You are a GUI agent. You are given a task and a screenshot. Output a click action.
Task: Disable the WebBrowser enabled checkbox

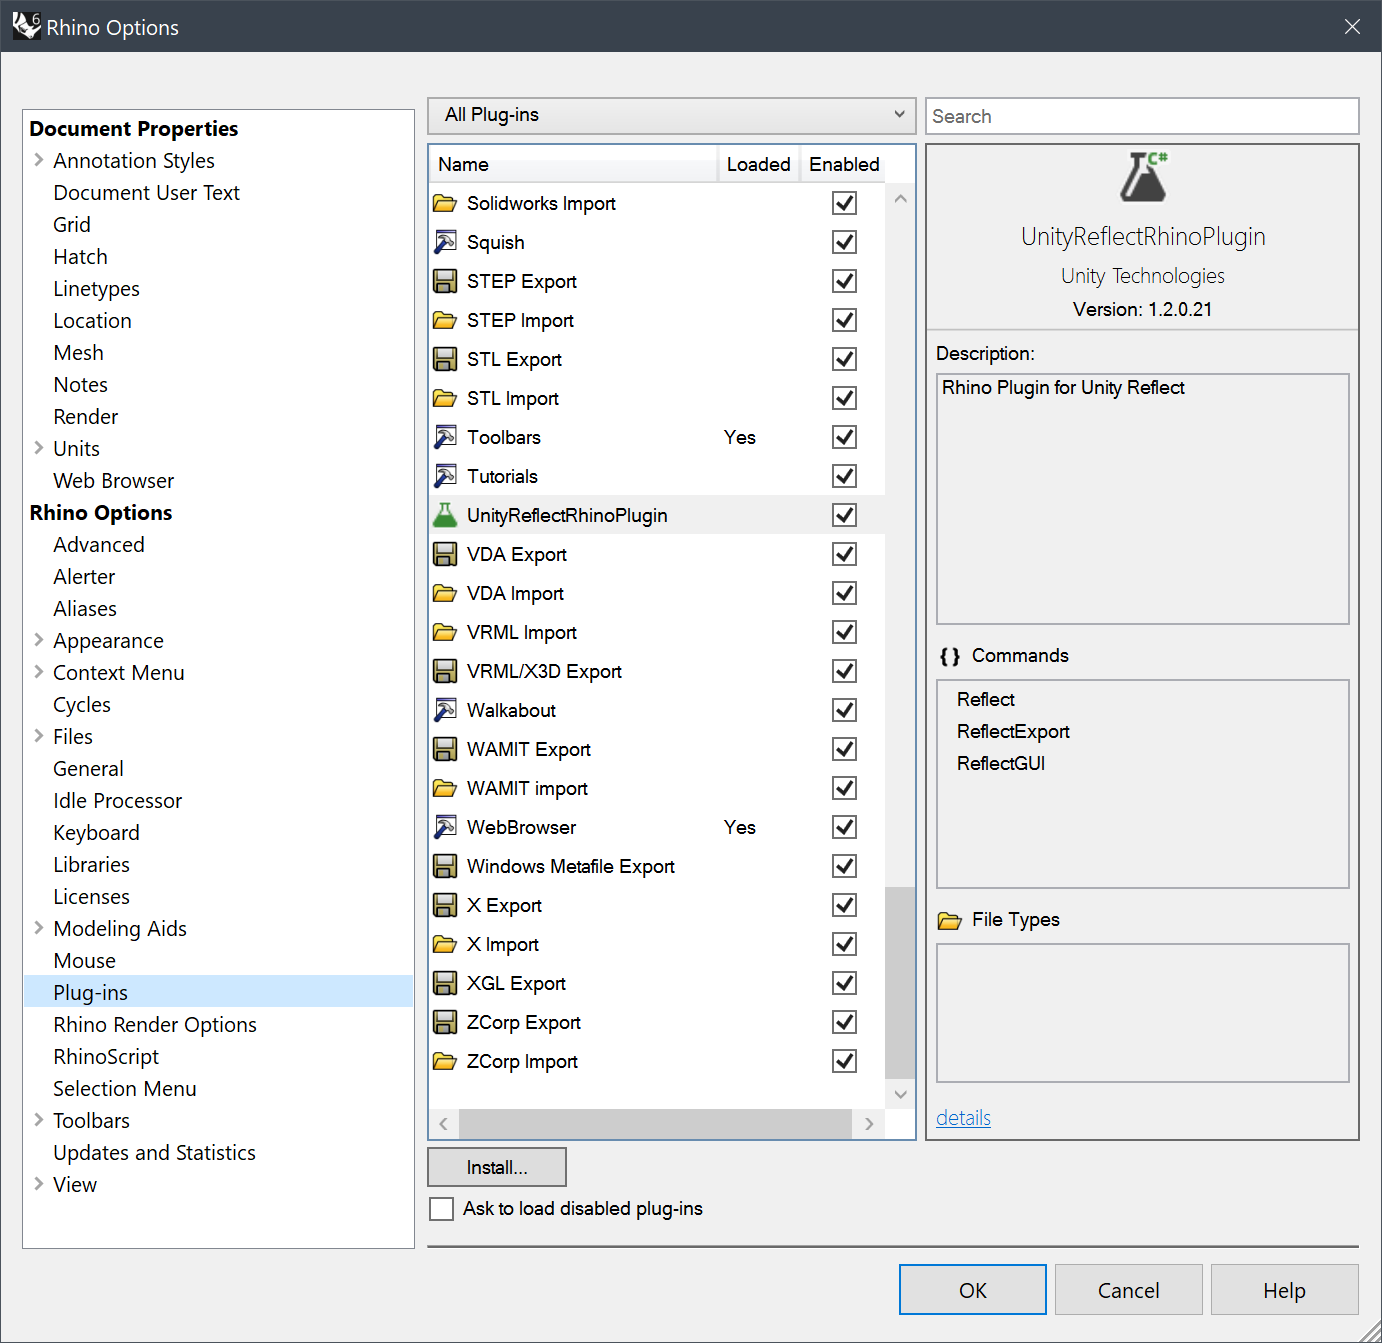845,827
